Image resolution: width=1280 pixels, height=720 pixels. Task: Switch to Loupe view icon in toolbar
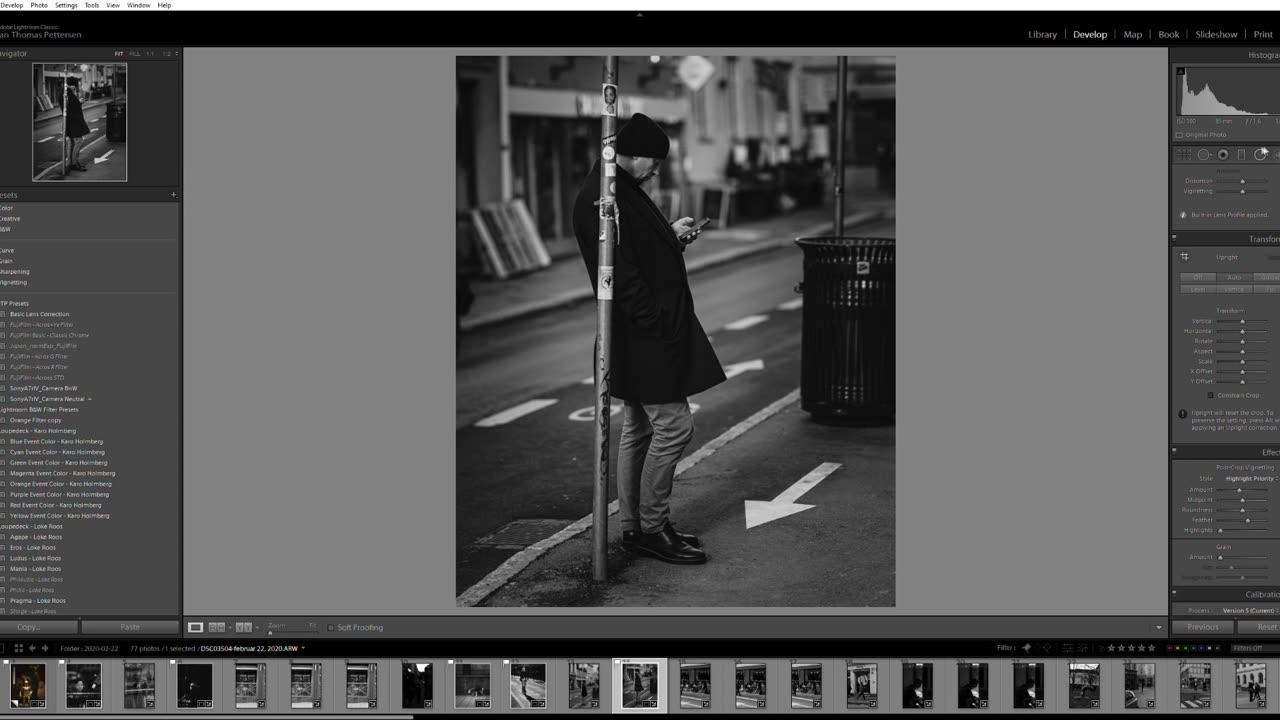tap(195, 627)
